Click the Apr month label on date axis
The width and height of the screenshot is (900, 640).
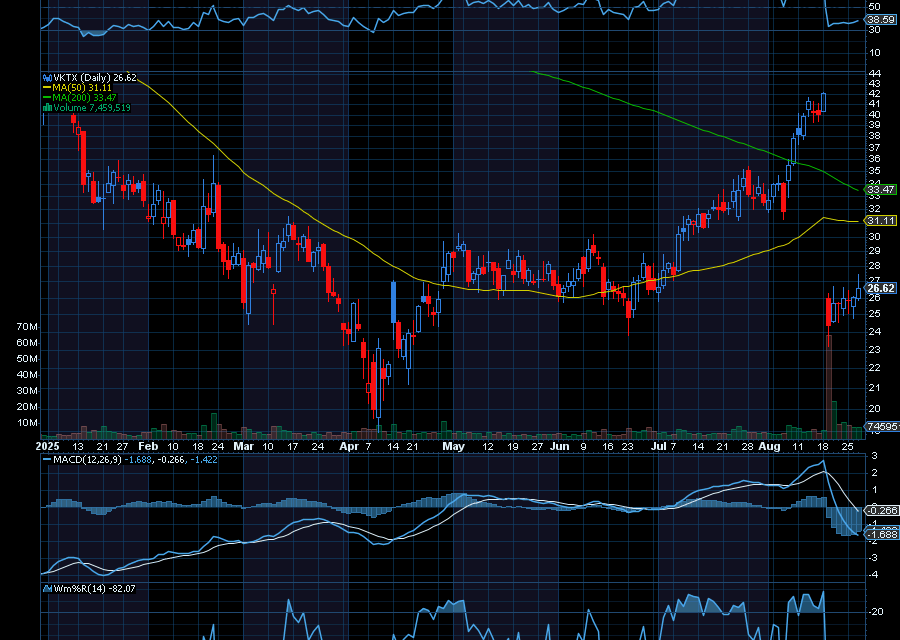coord(348,447)
